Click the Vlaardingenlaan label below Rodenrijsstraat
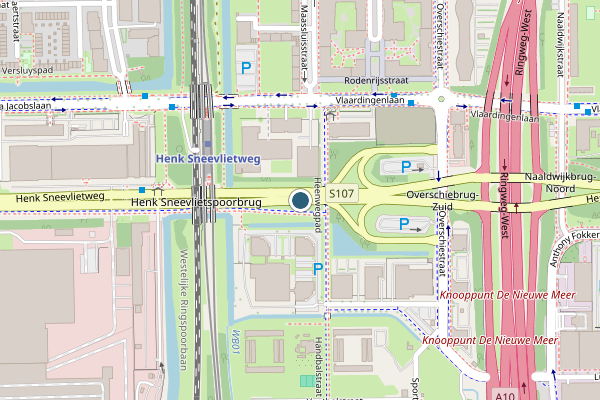The image size is (600, 400). (x=370, y=100)
